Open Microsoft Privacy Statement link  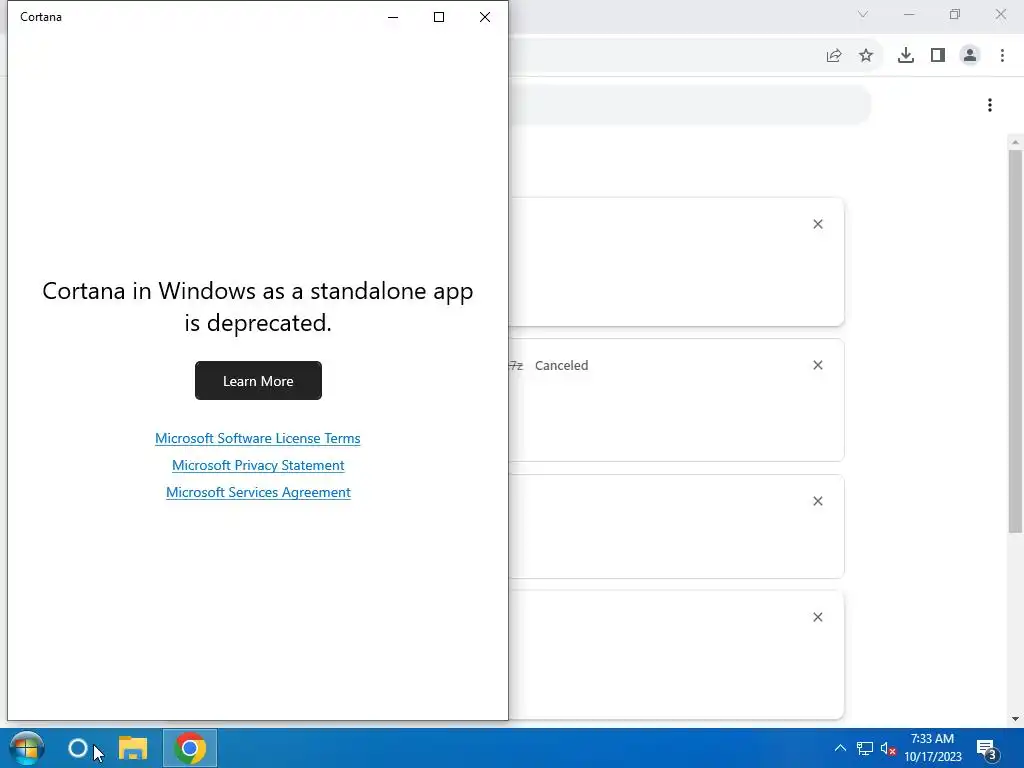click(258, 465)
